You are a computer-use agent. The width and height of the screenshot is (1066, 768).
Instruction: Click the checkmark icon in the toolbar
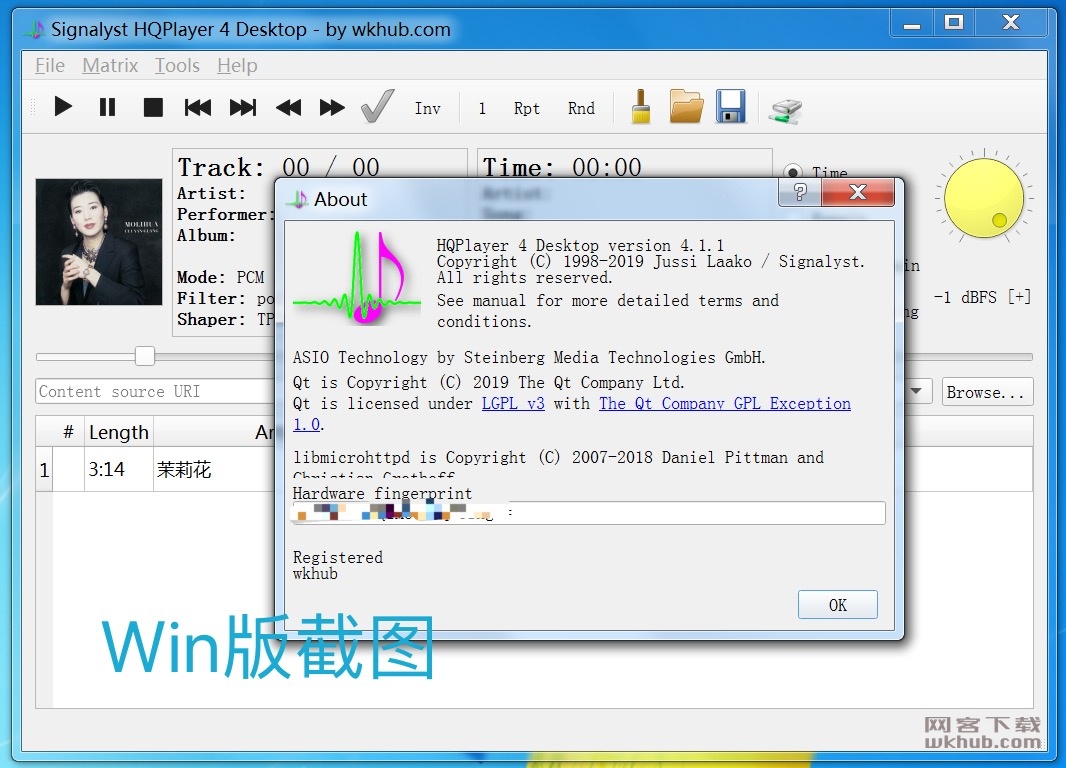pyautogui.click(x=377, y=106)
